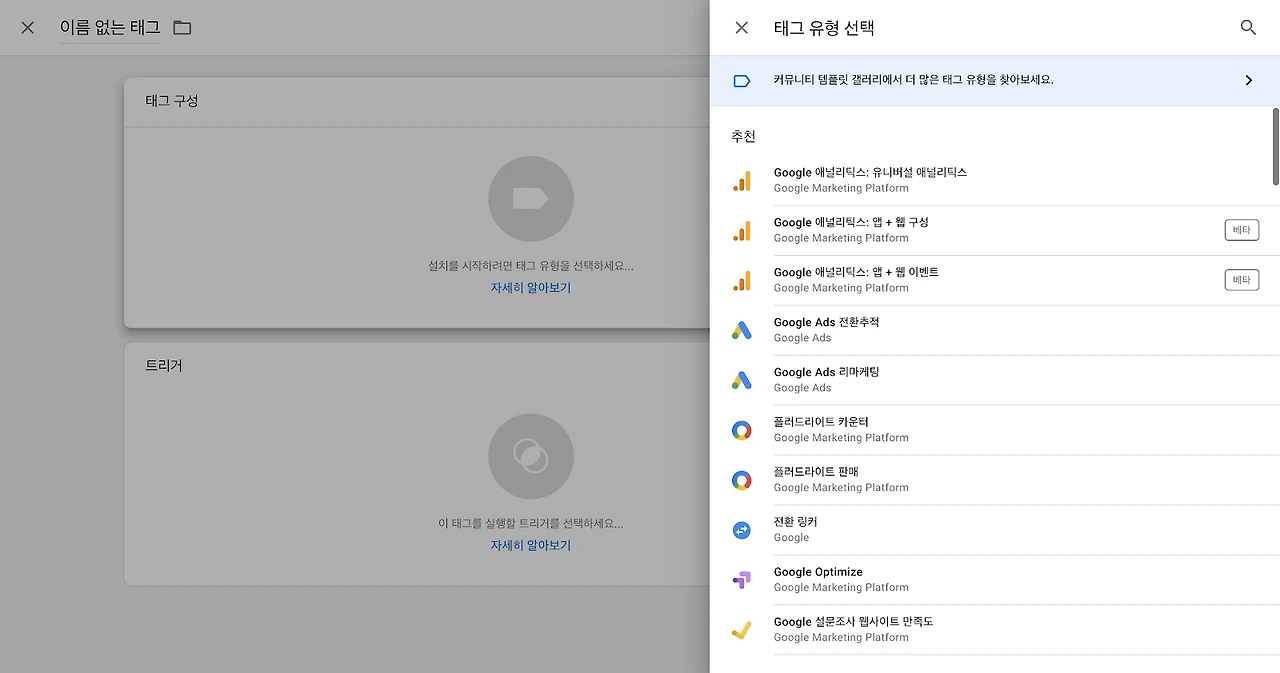Image resolution: width=1280 pixels, height=673 pixels.
Task: Click '이 태그를 실행할 트리거를 선택하세요...' text
Action: pyautogui.click(x=531, y=523)
